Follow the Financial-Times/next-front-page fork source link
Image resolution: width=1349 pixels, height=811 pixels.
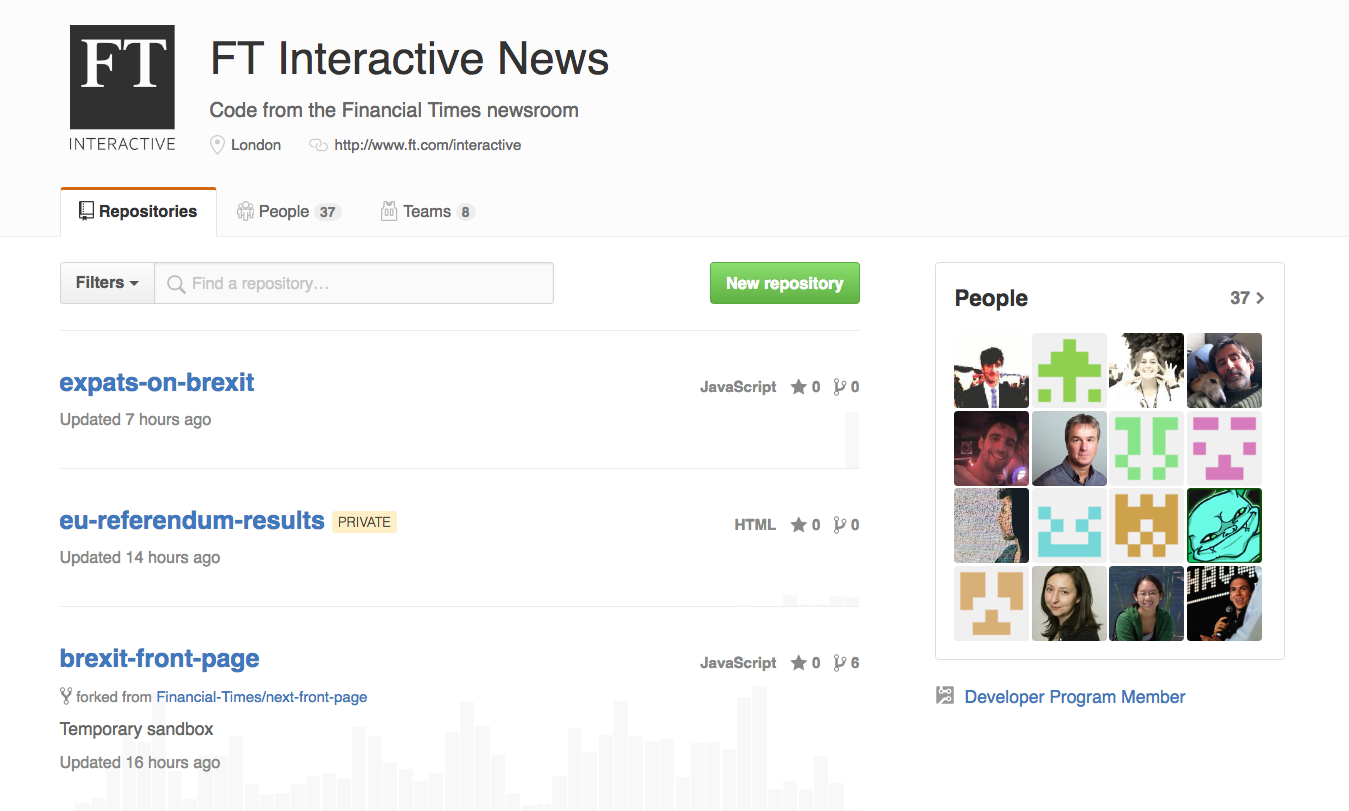(261, 697)
